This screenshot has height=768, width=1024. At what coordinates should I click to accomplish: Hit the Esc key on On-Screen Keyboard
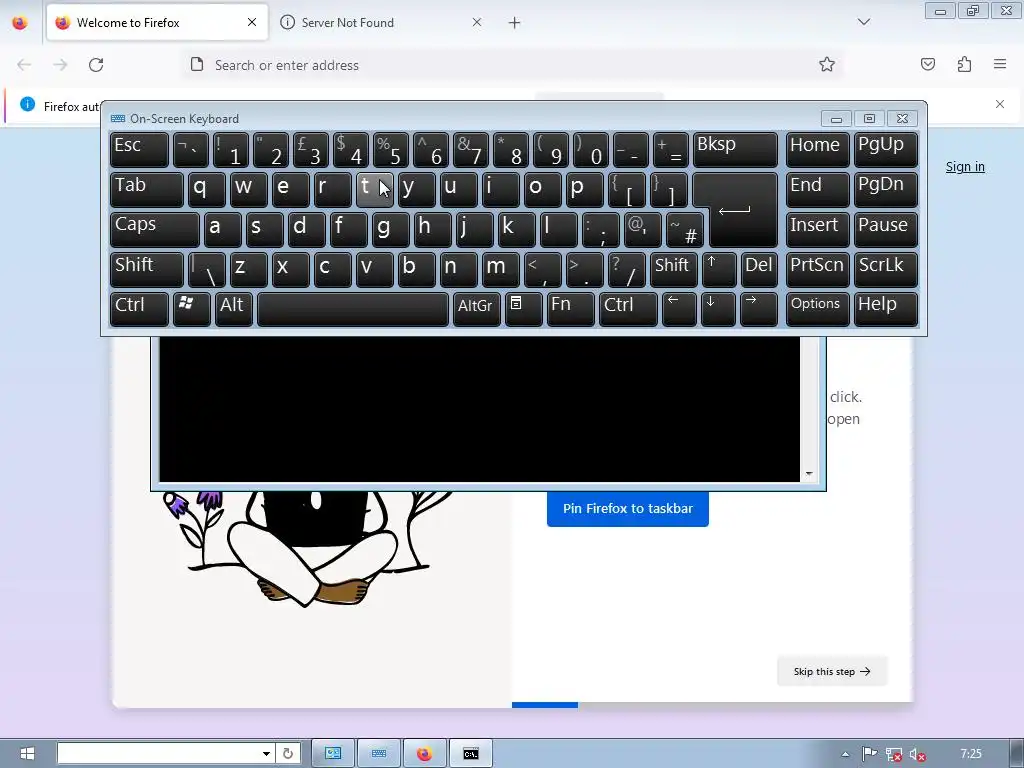pyautogui.click(x=139, y=150)
